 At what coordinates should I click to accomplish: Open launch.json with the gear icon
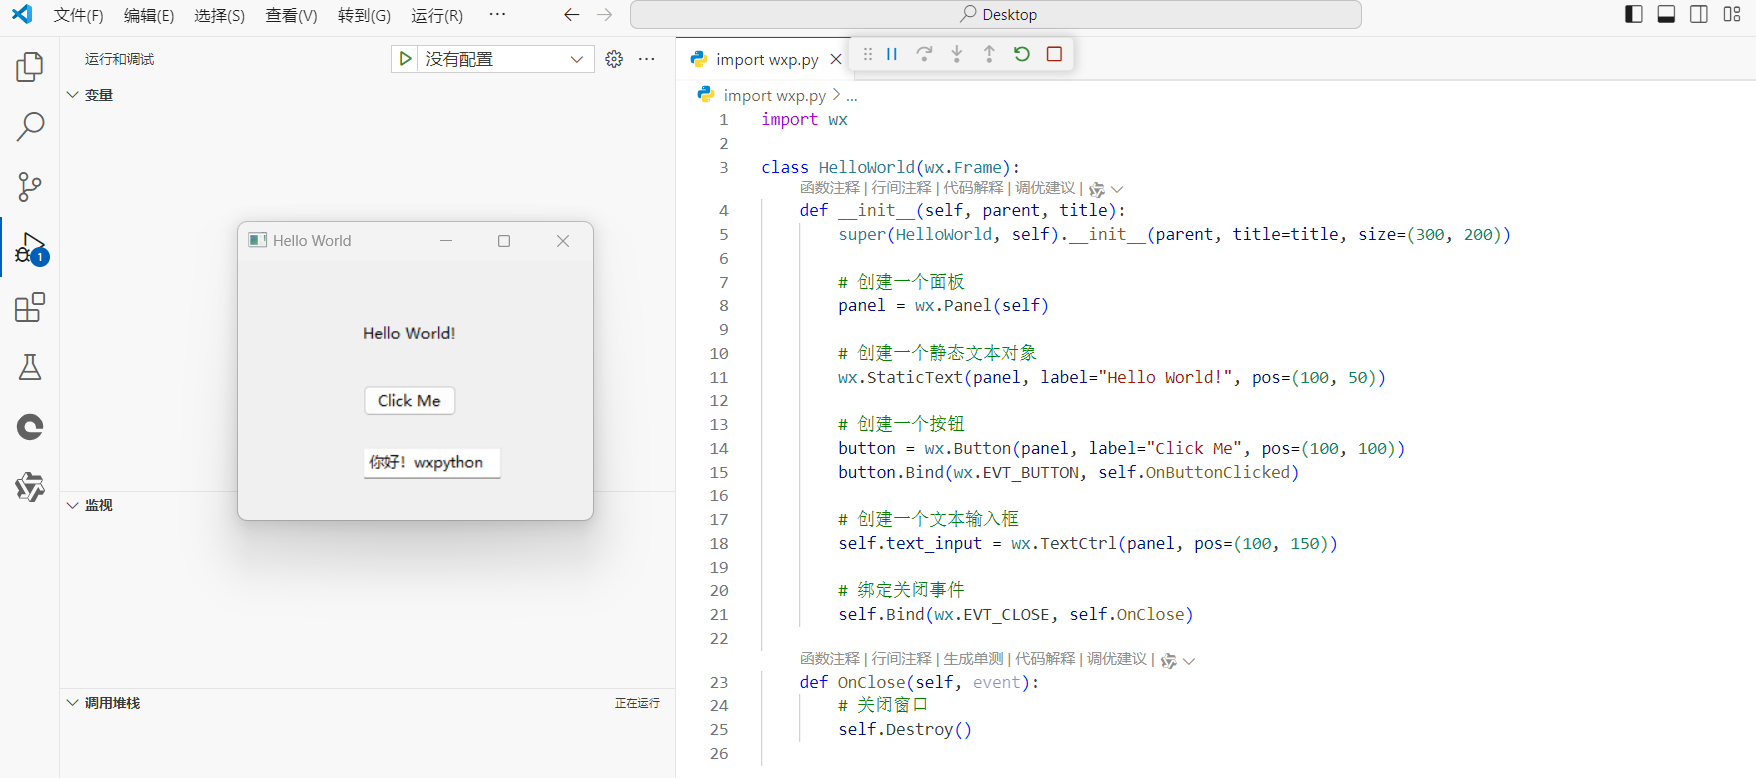point(614,59)
